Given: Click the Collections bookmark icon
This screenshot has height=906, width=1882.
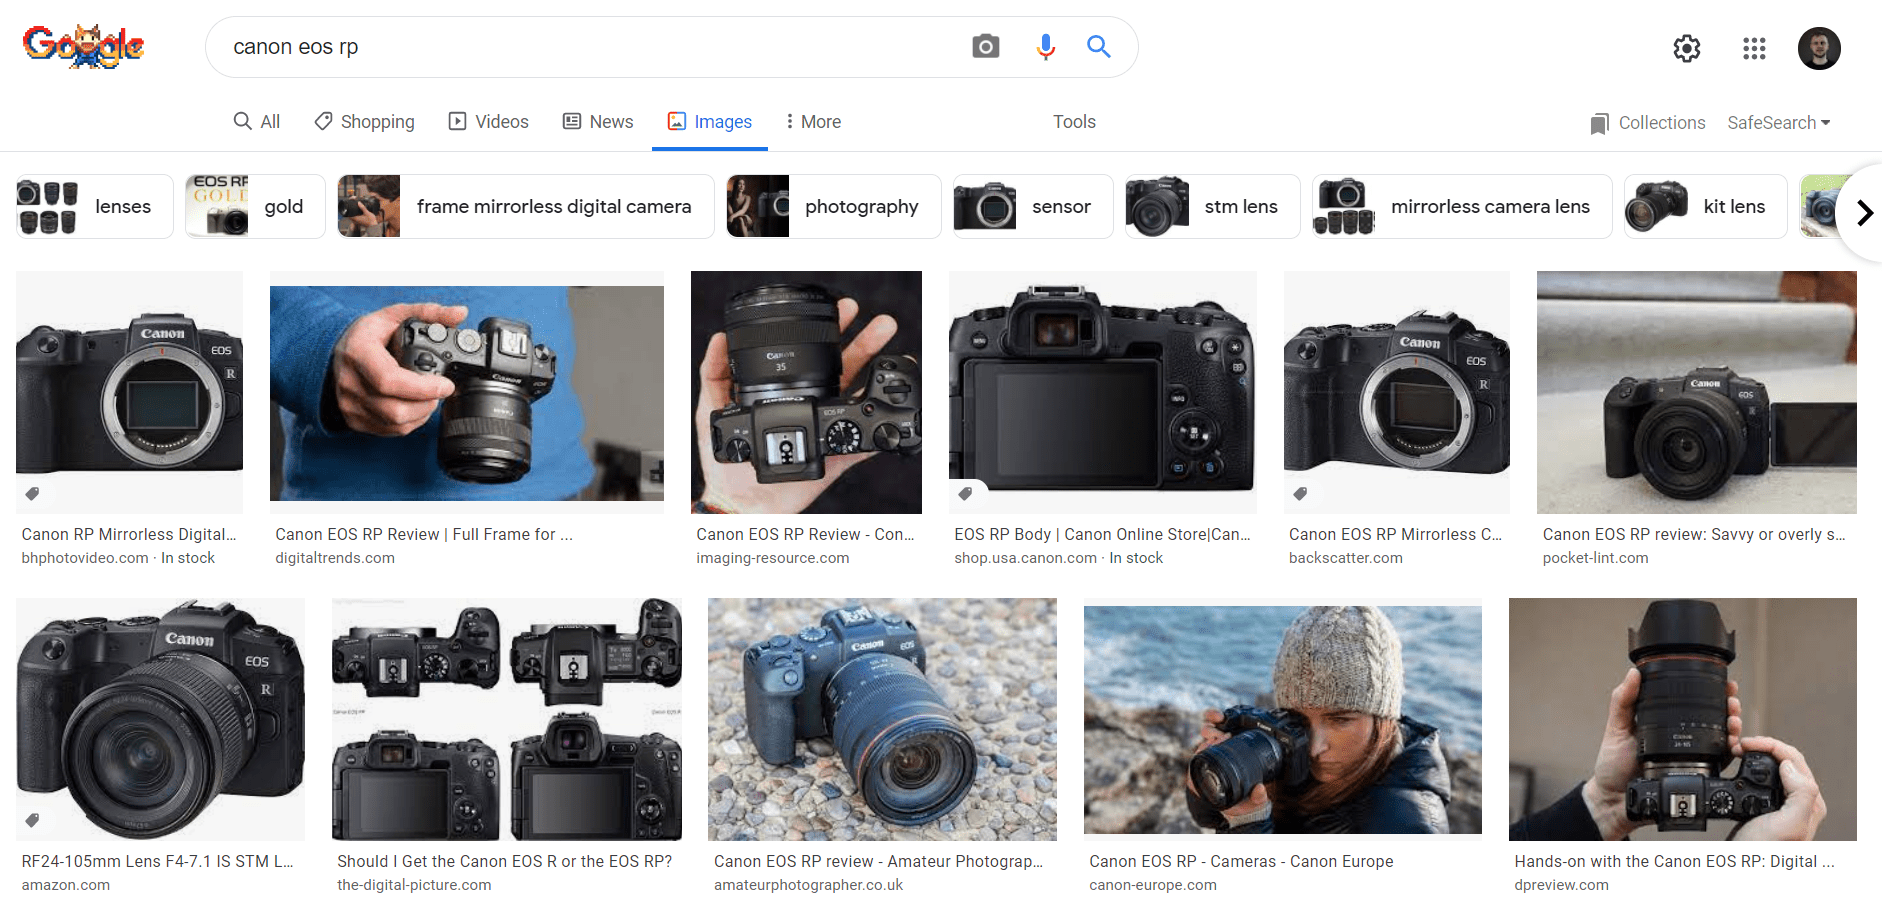Looking at the screenshot, I should pos(1599,123).
